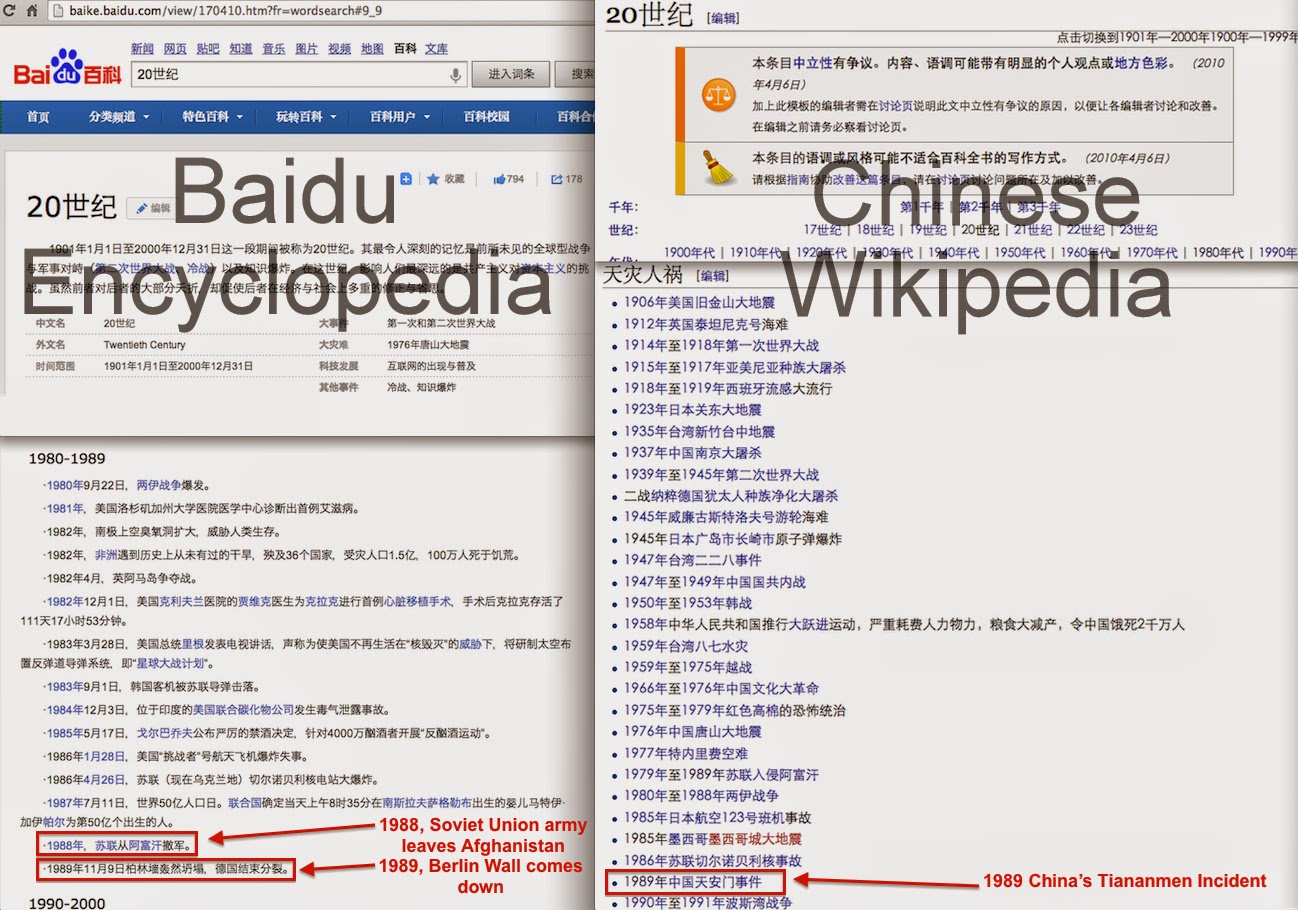Expand the 分类频道 dropdown menu
This screenshot has width=1298, height=910.
(117, 117)
